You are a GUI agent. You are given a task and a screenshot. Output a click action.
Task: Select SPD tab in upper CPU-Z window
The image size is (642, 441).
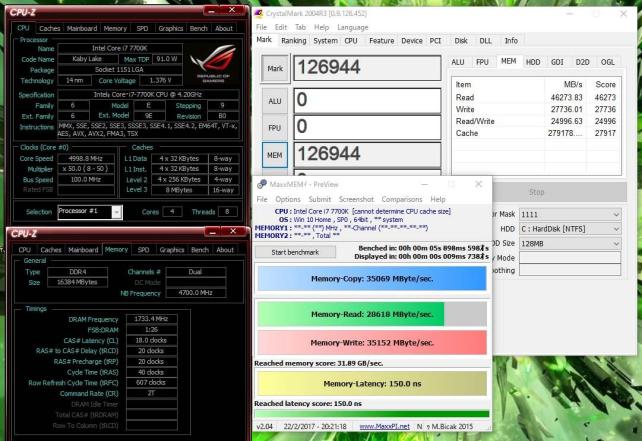pos(142,28)
